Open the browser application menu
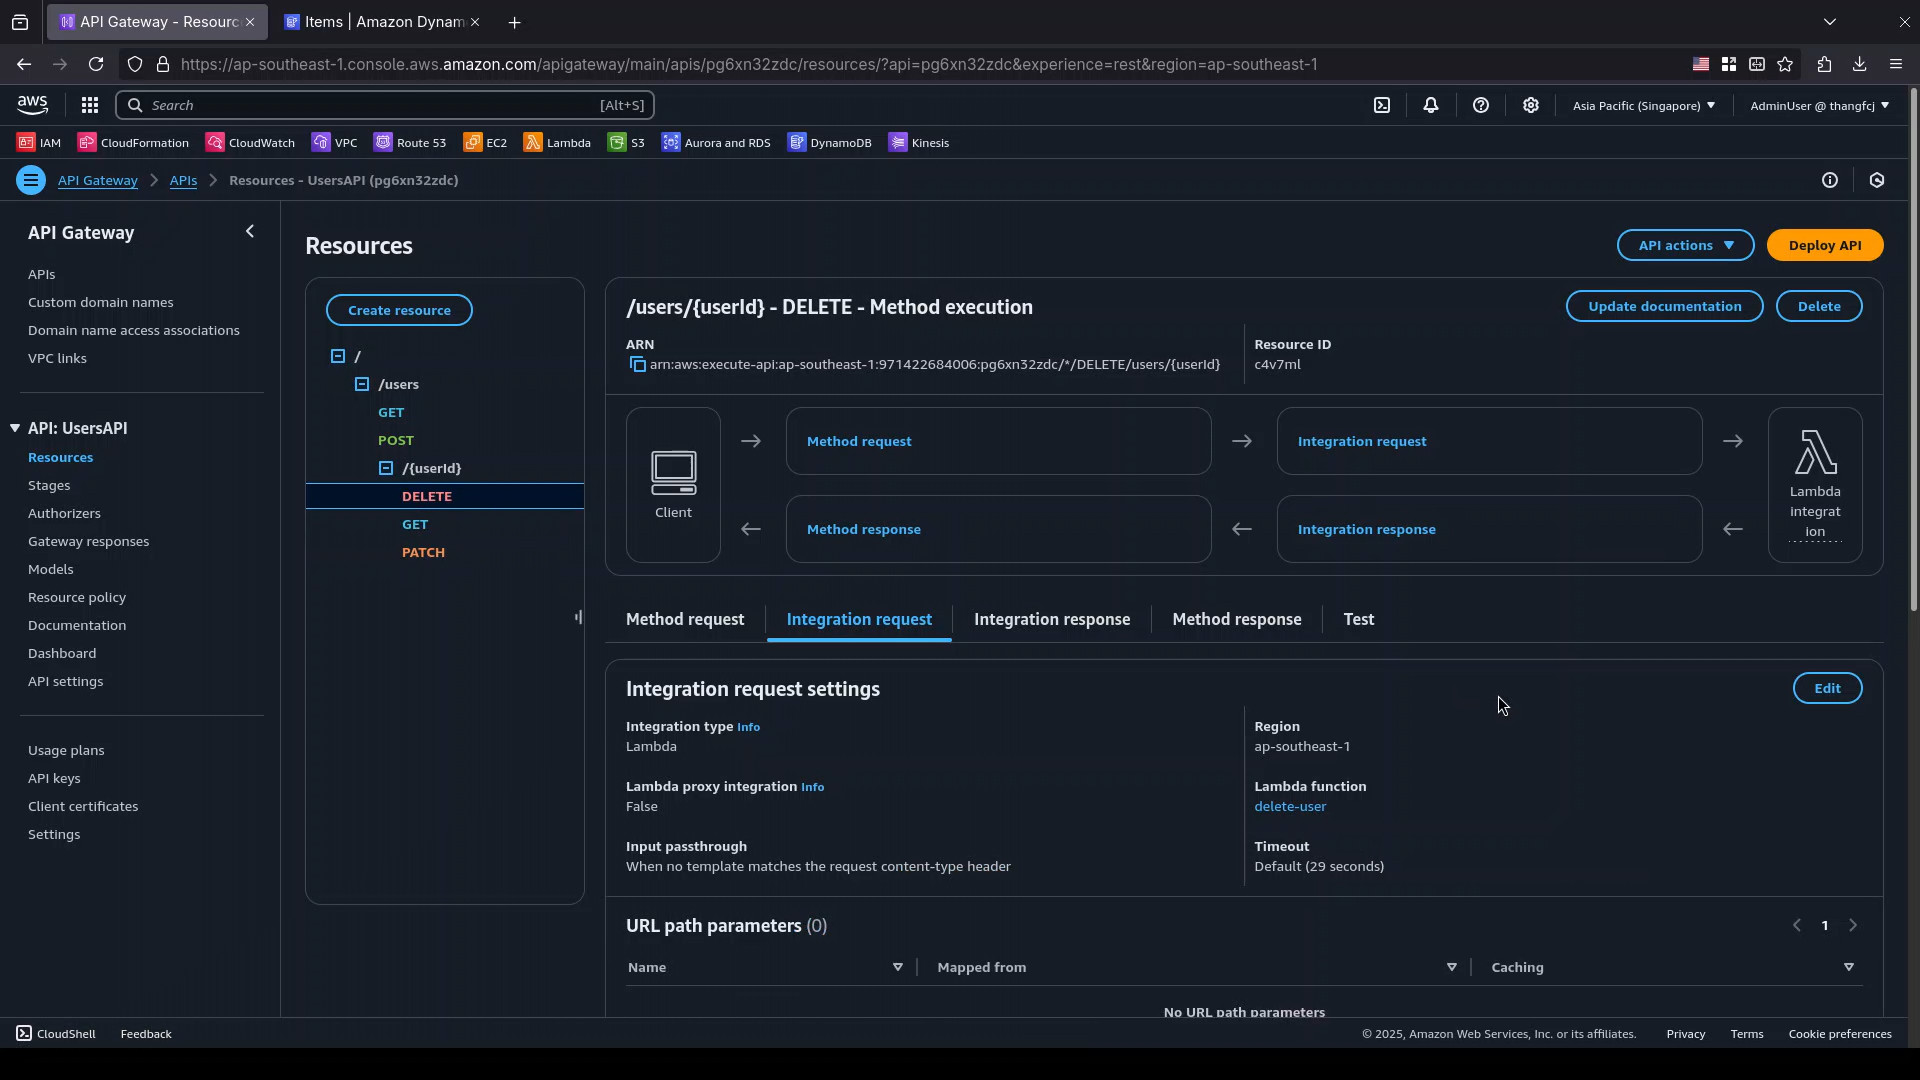1920x1080 pixels. 1896,64
